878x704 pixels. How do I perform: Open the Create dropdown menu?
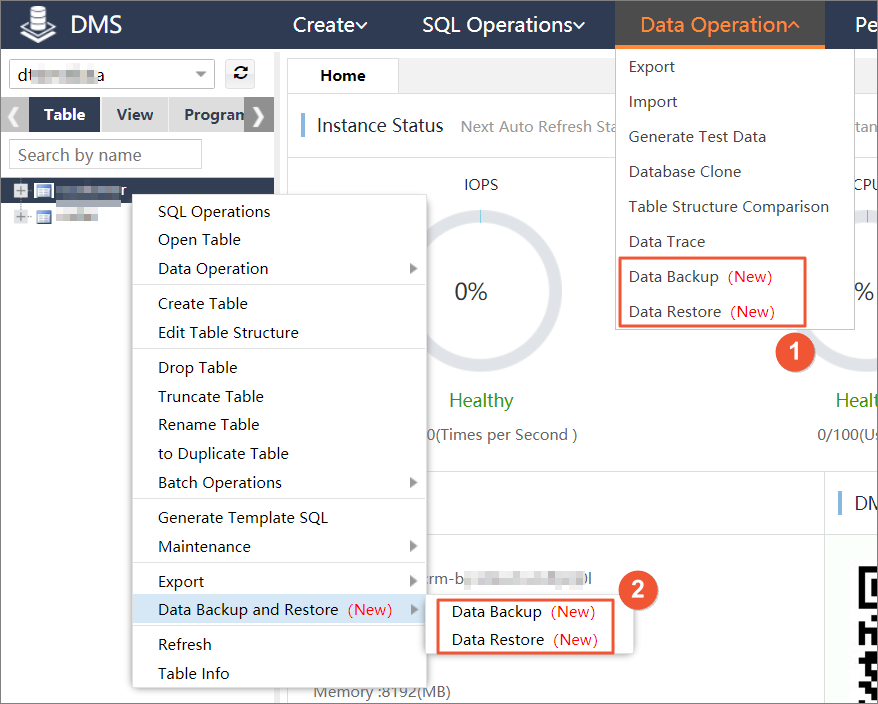pos(330,25)
